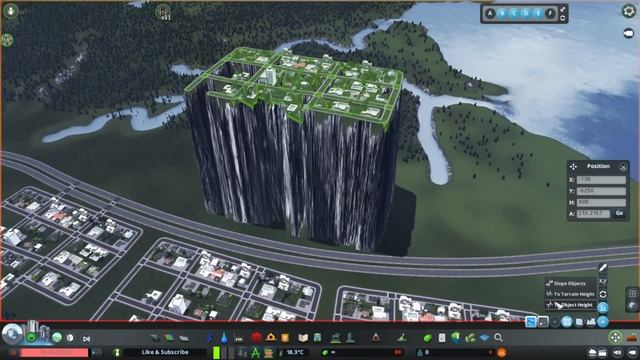The width and height of the screenshot is (640, 360).
Task: Open the Parks and Decoration menu
Action: [336, 338]
